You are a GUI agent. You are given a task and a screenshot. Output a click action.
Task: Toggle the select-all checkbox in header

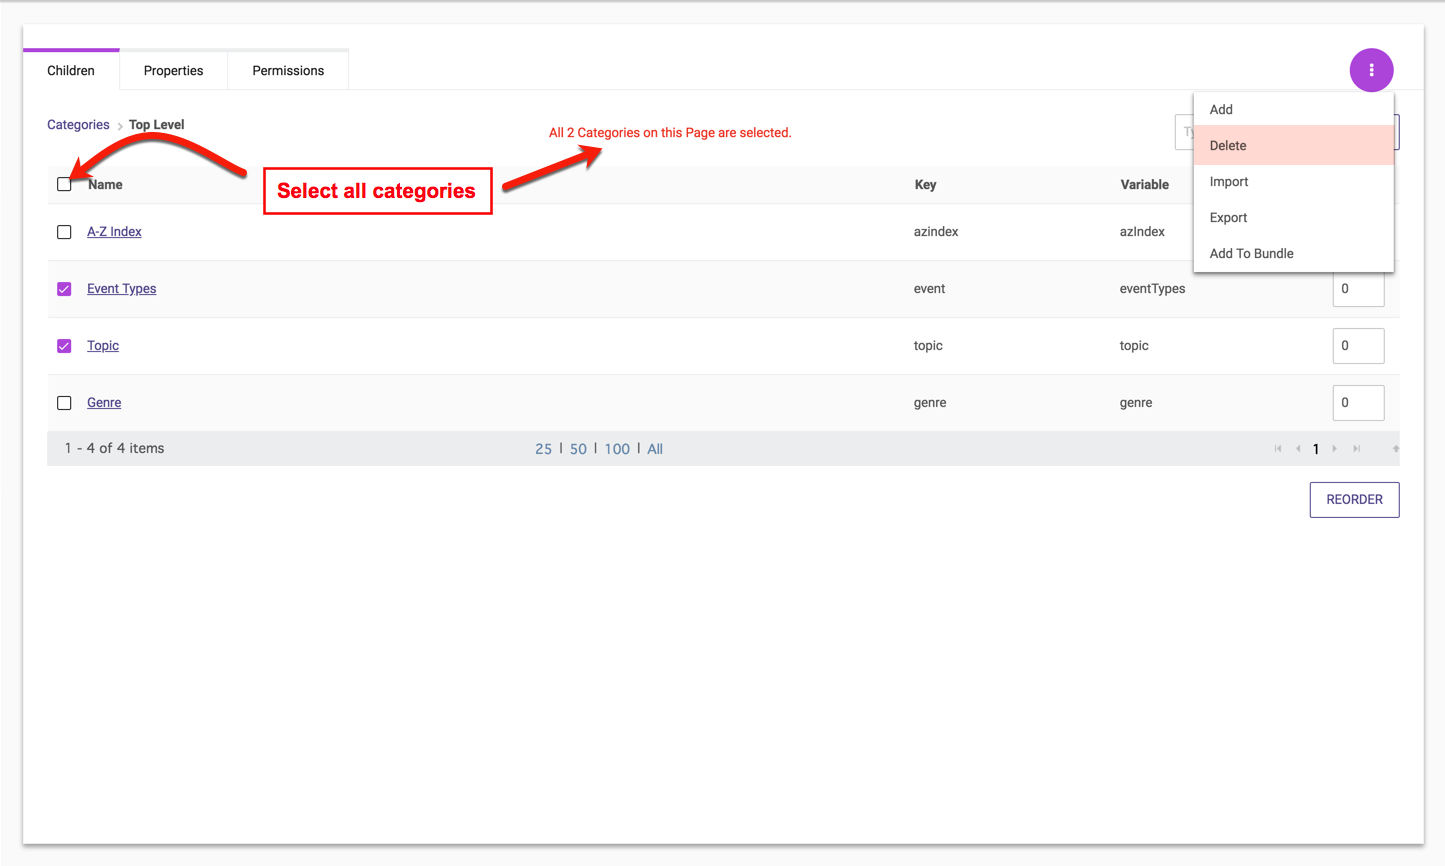[64, 184]
